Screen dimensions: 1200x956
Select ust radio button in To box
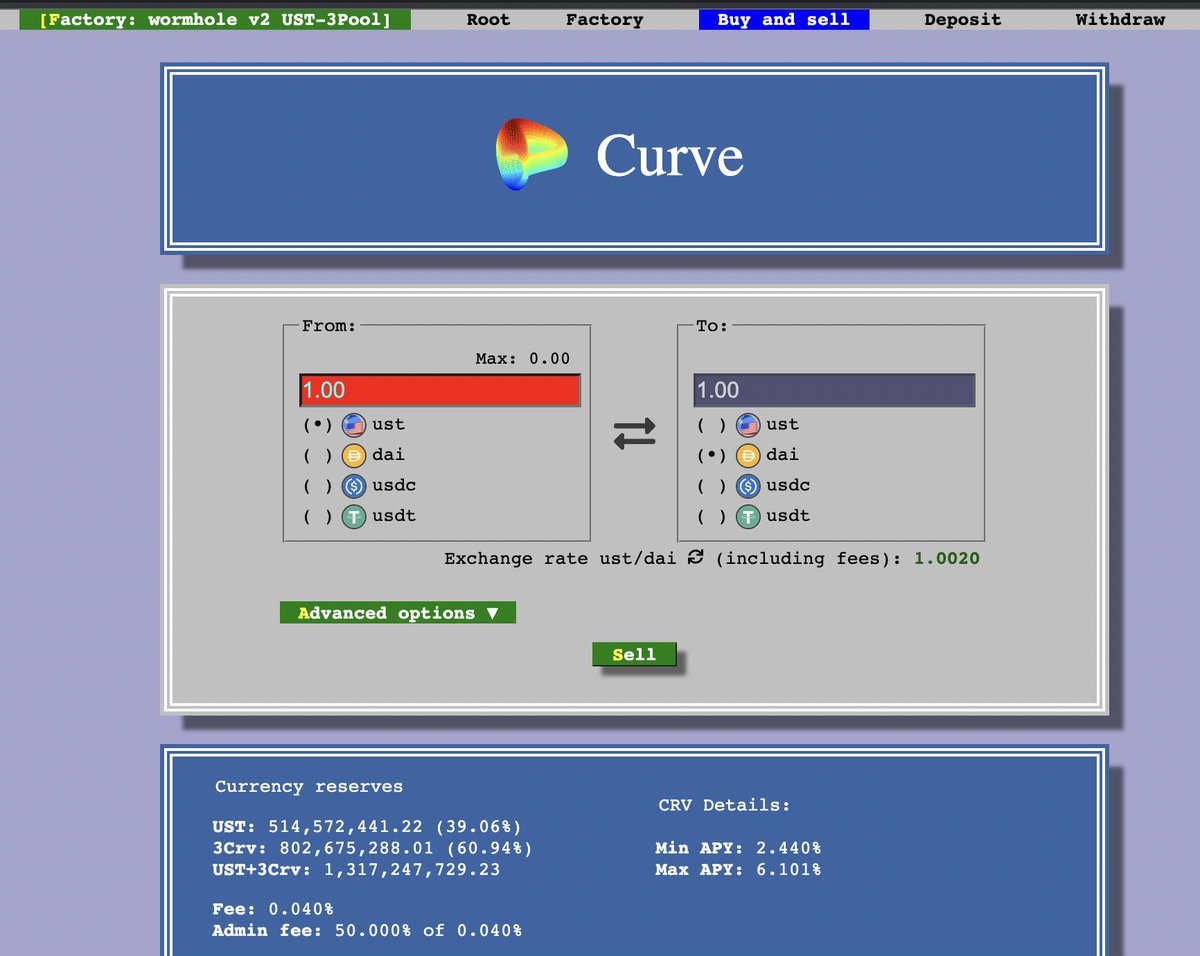pos(712,425)
